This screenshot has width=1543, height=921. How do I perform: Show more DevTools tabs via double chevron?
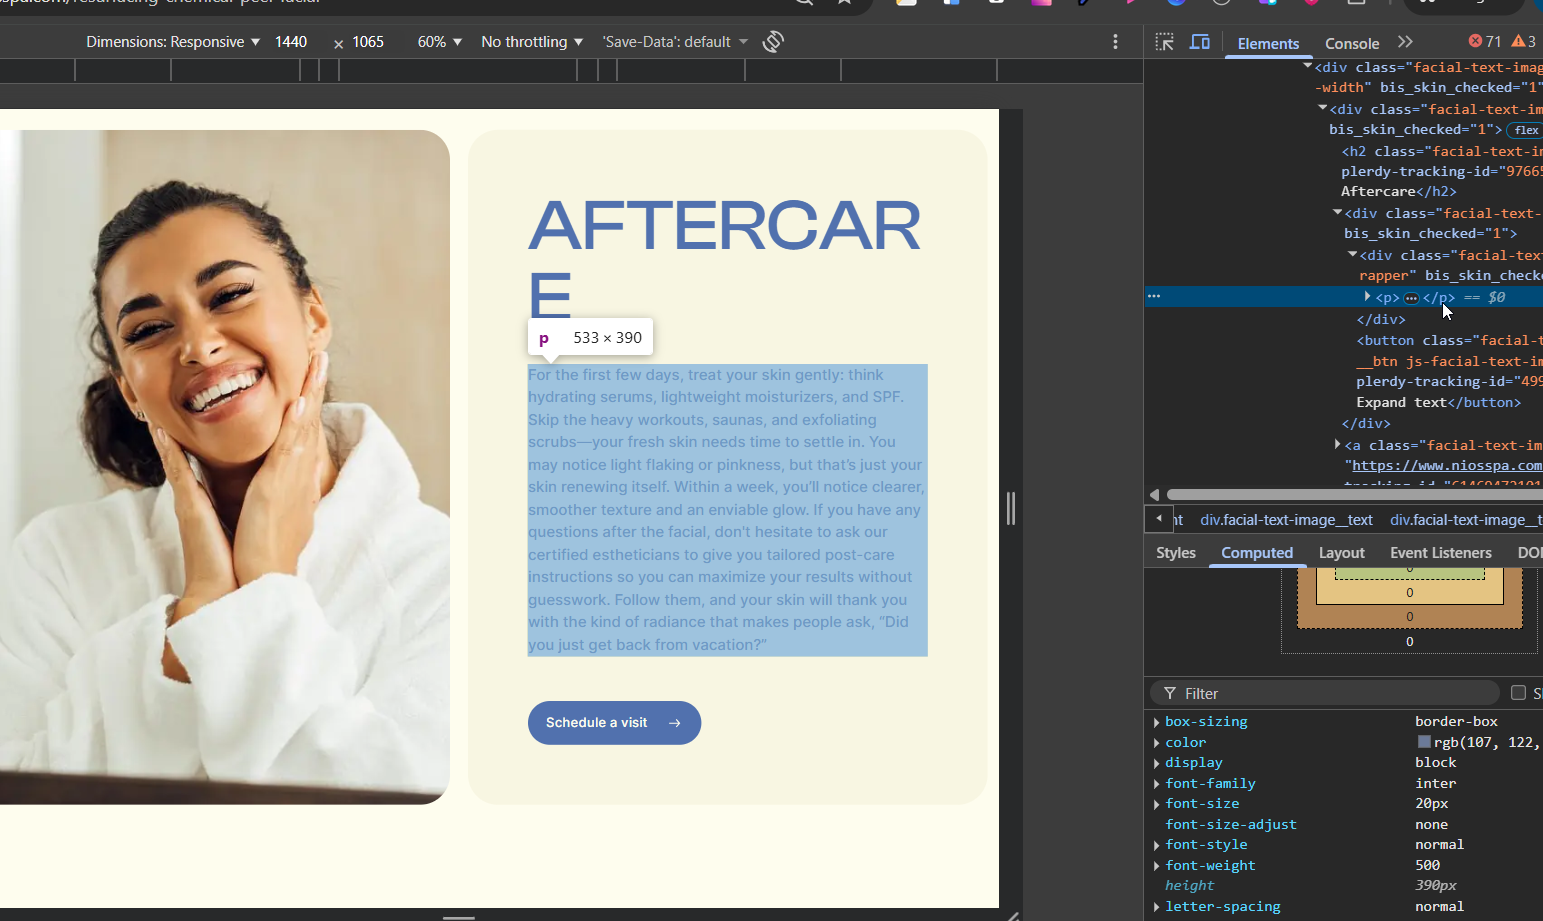point(1405,42)
